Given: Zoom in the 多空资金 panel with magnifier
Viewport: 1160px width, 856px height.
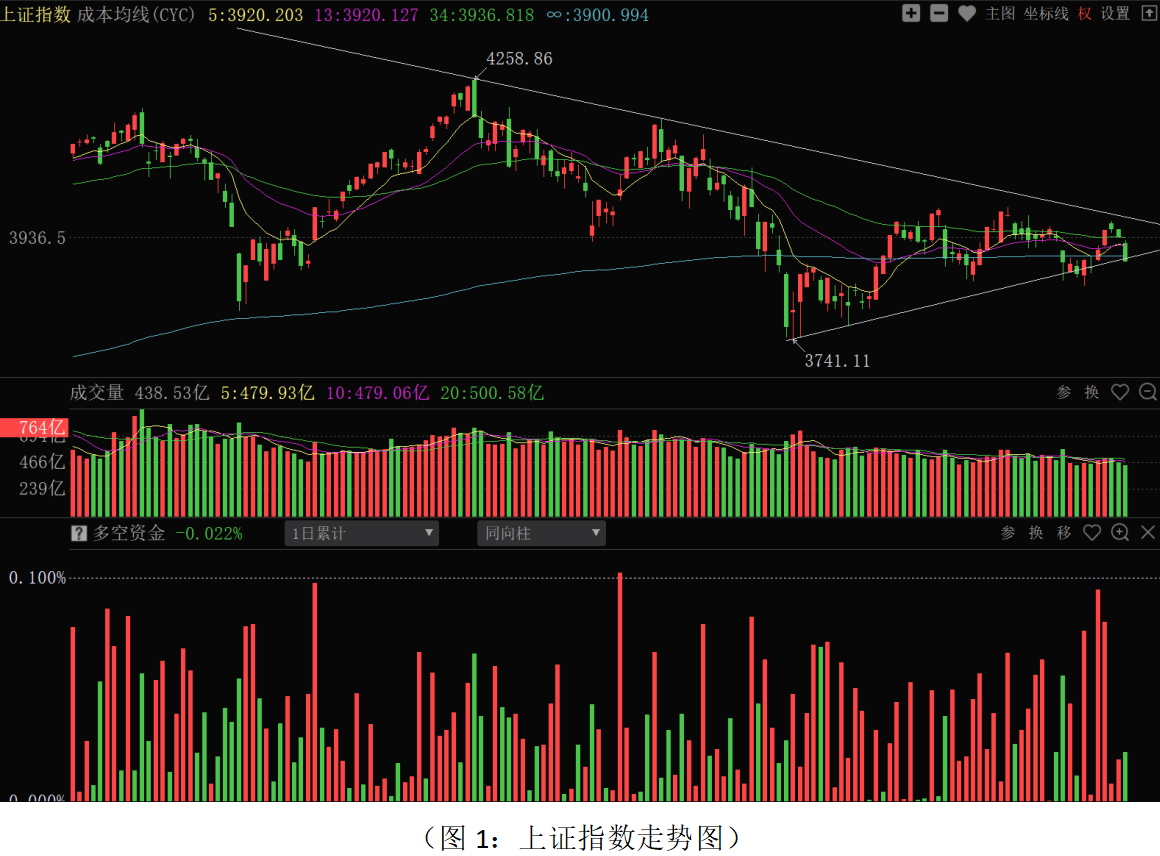Looking at the screenshot, I should click(1120, 533).
